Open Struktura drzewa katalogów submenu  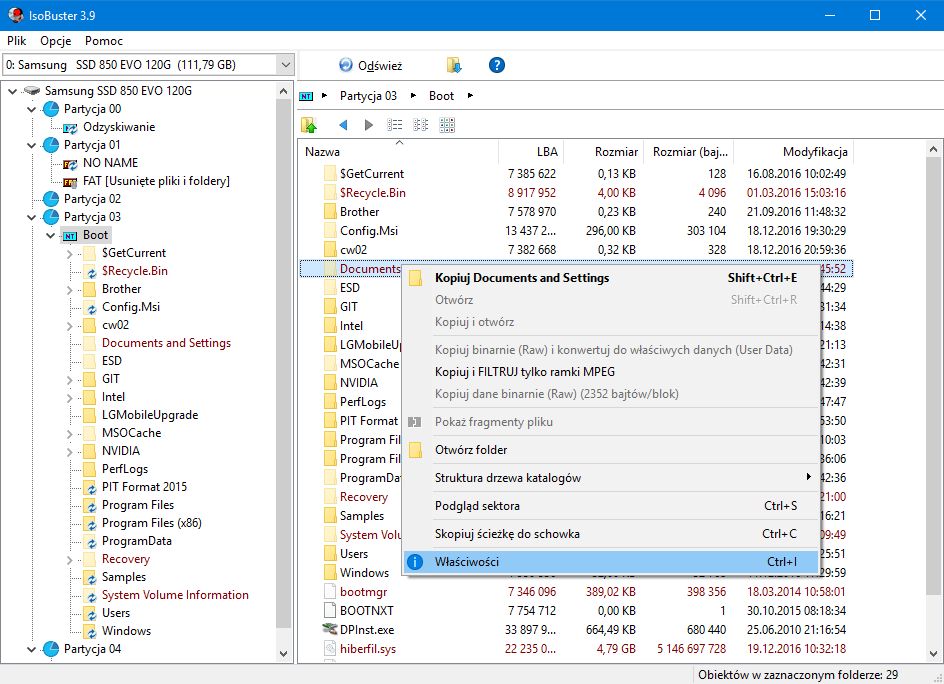(x=610, y=477)
